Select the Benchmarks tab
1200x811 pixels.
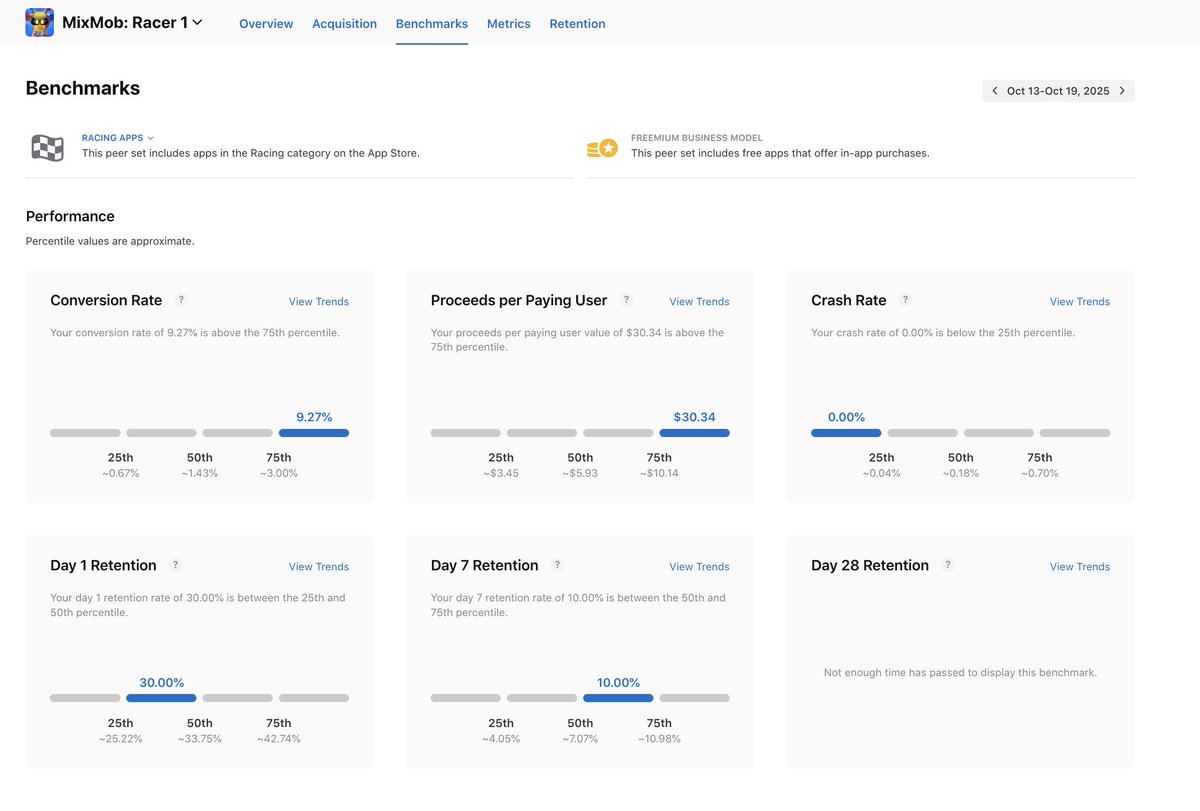(x=432, y=23)
